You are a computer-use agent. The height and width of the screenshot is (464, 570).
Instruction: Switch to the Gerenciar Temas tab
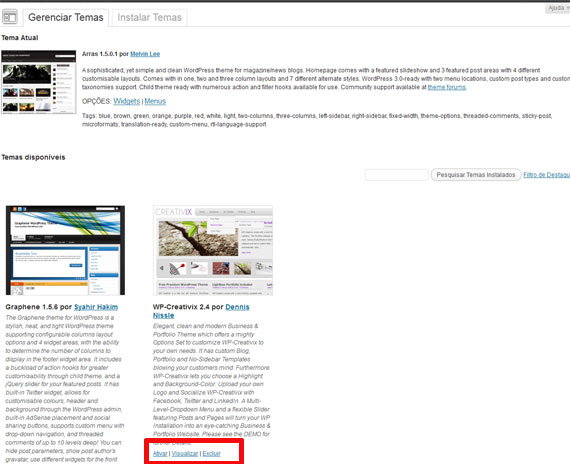66,17
